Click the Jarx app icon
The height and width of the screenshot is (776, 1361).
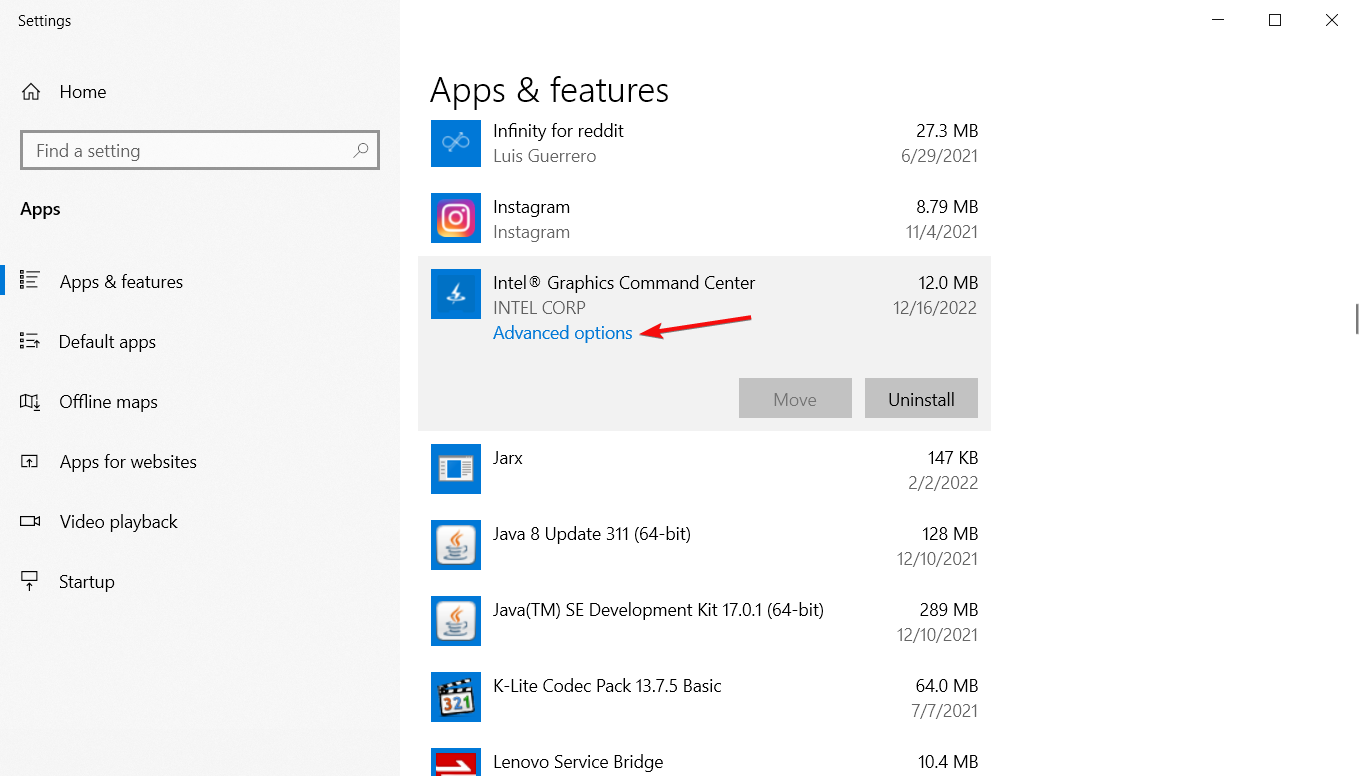(456, 469)
